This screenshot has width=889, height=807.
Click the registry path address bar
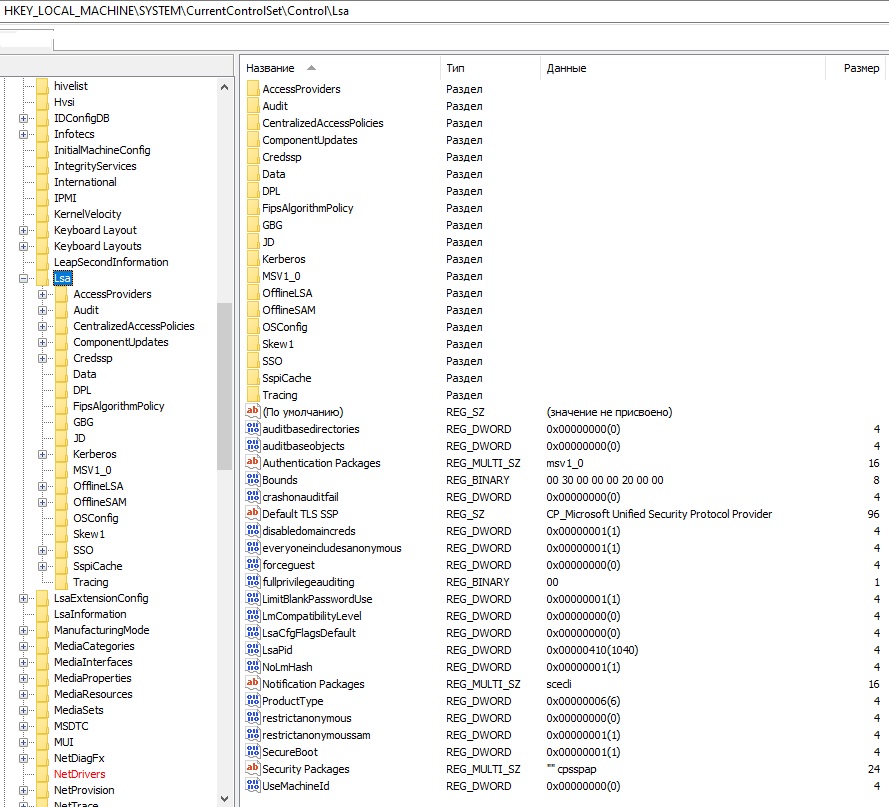click(444, 11)
